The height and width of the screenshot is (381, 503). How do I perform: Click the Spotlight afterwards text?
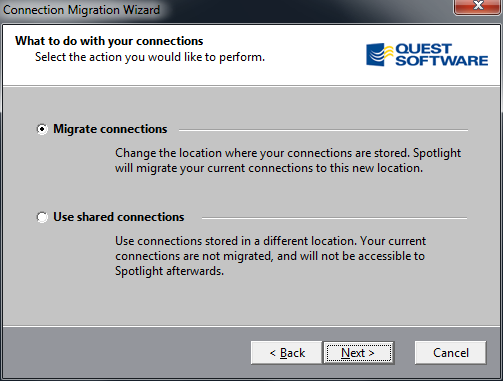click(x=169, y=271)
